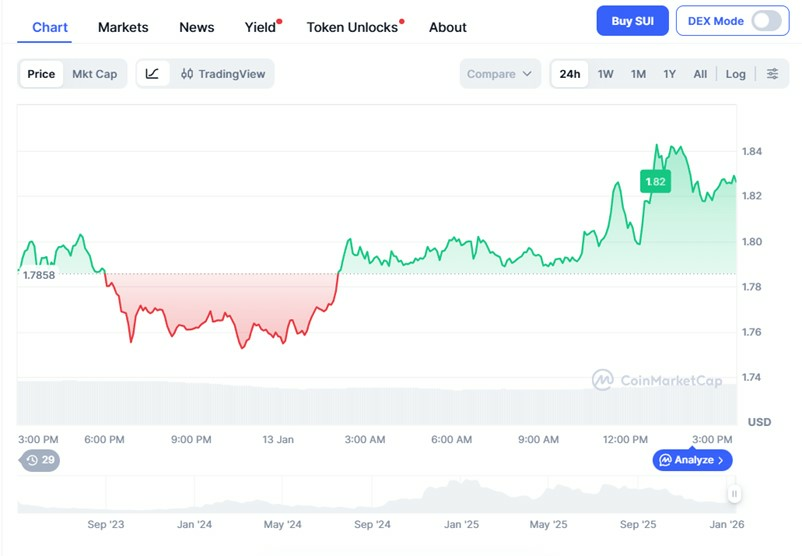Open the Compare dropdown
The height and width of the screenshot is (556, 802).
(499, 74)
